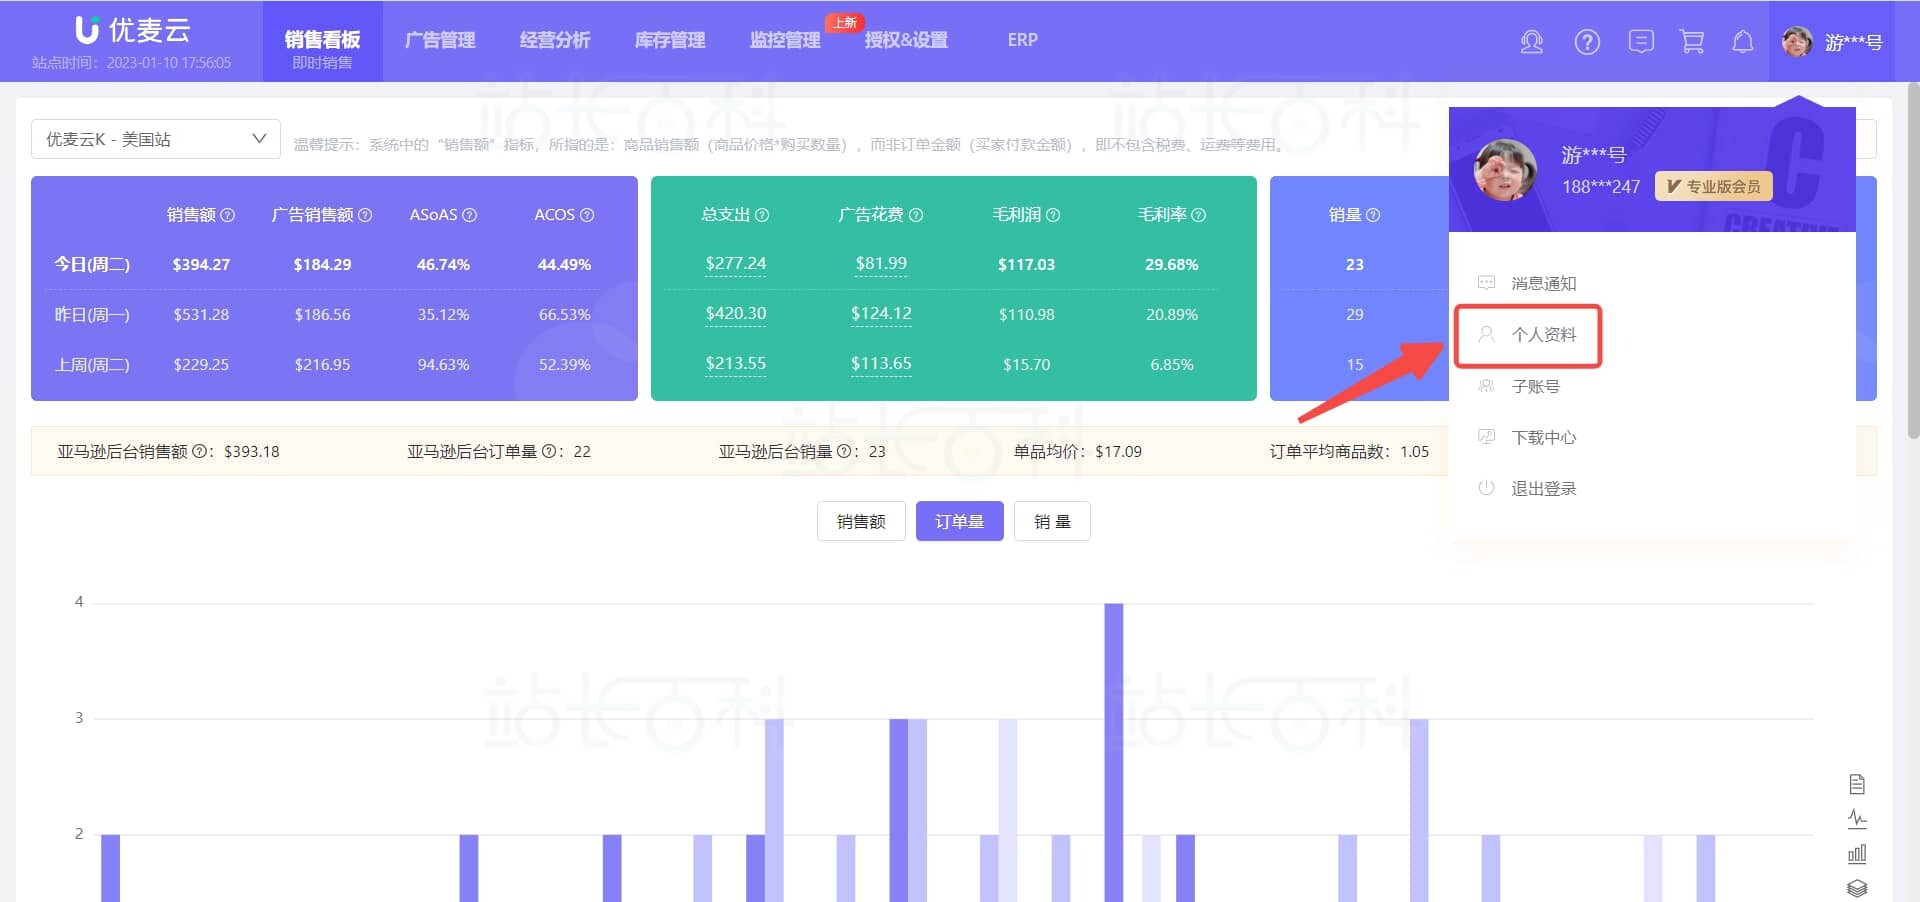Switch chart to 销售额 view
Image resolution: width=1920 pixels, height=902 pixels.
[x=860, y=521]
